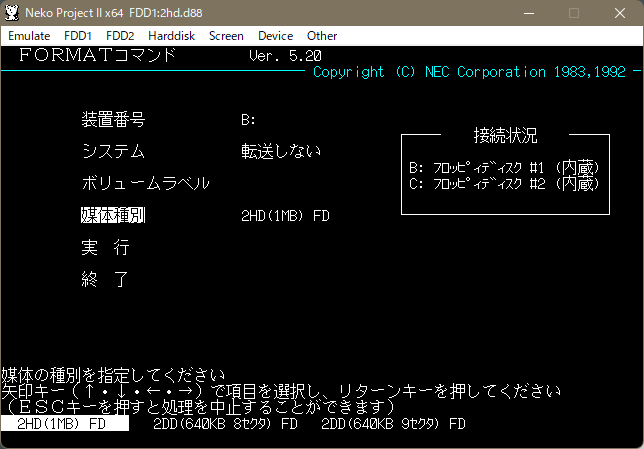Click the window title text FDD1:2hd.d88
Image resolution: width=644 pixels, height=449 pixels.
pyautogui.click(x=166, y=13)
